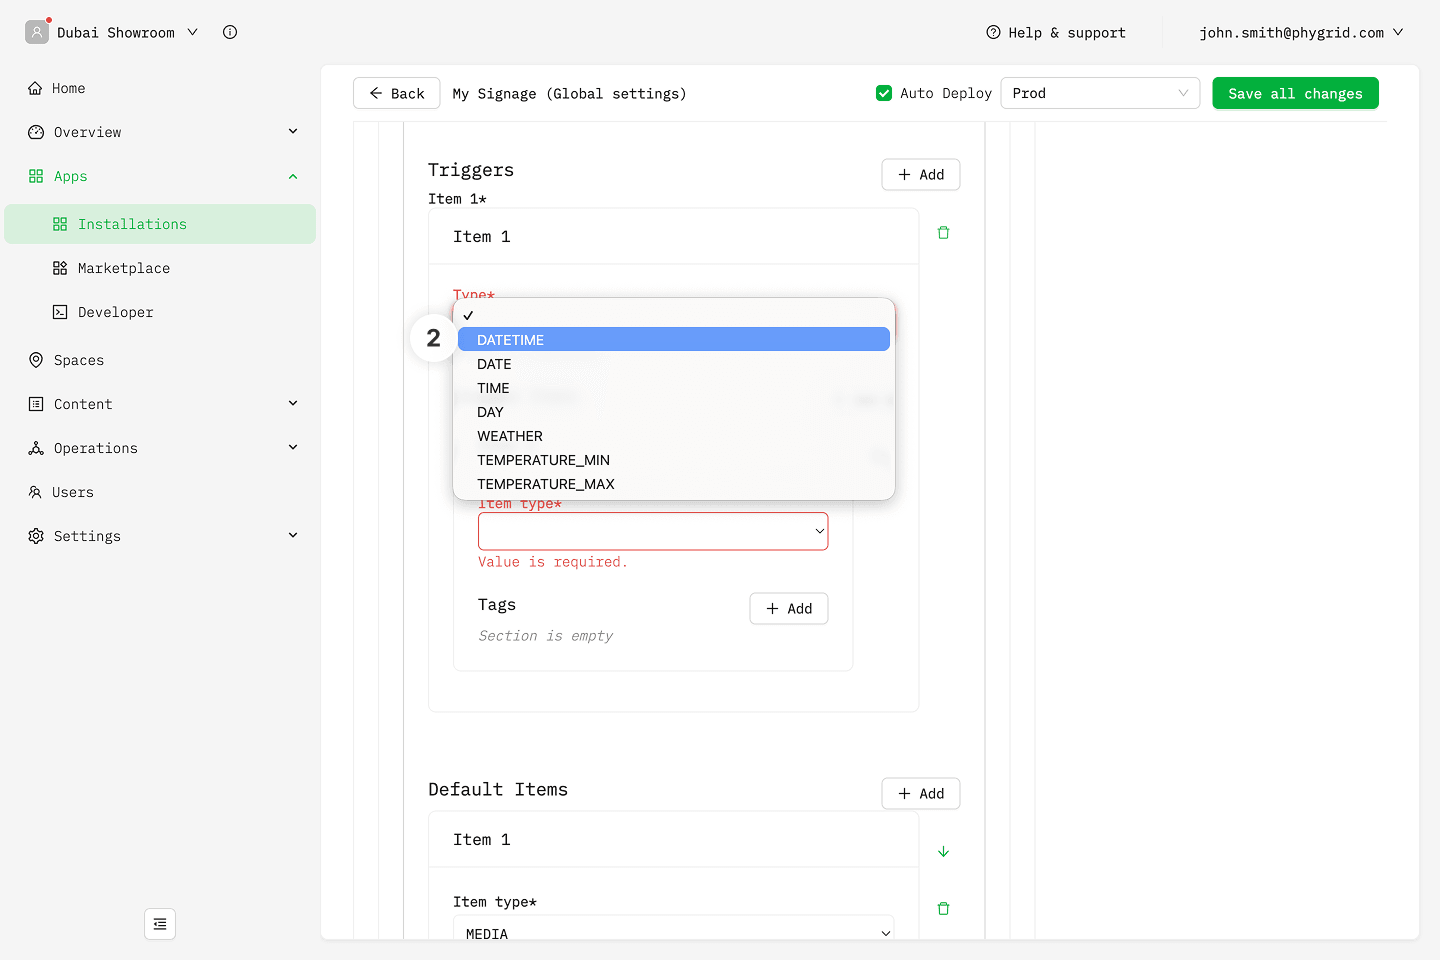Open Home from the sidebar

pos(68,88)
